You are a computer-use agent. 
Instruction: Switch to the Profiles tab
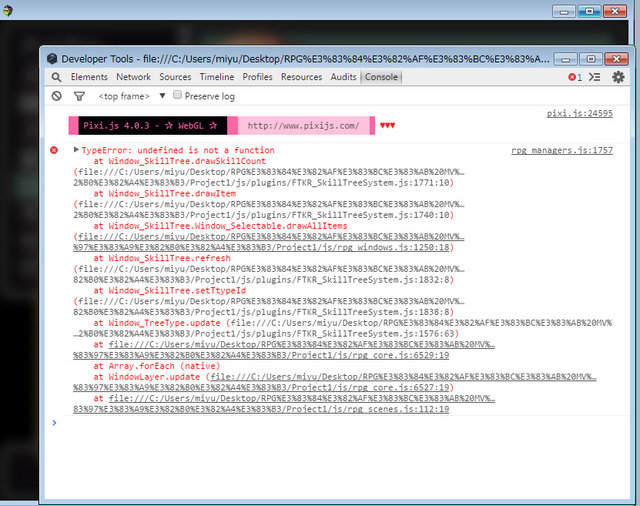tap(257, 77)
